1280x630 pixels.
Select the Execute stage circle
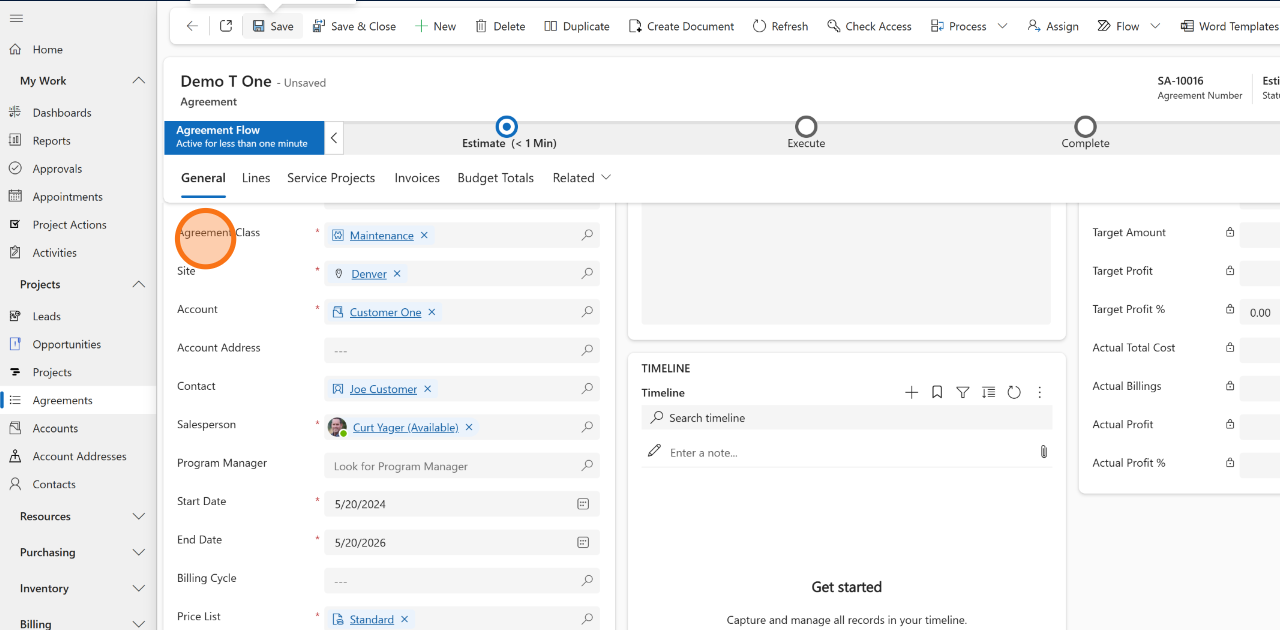point(806,127)
